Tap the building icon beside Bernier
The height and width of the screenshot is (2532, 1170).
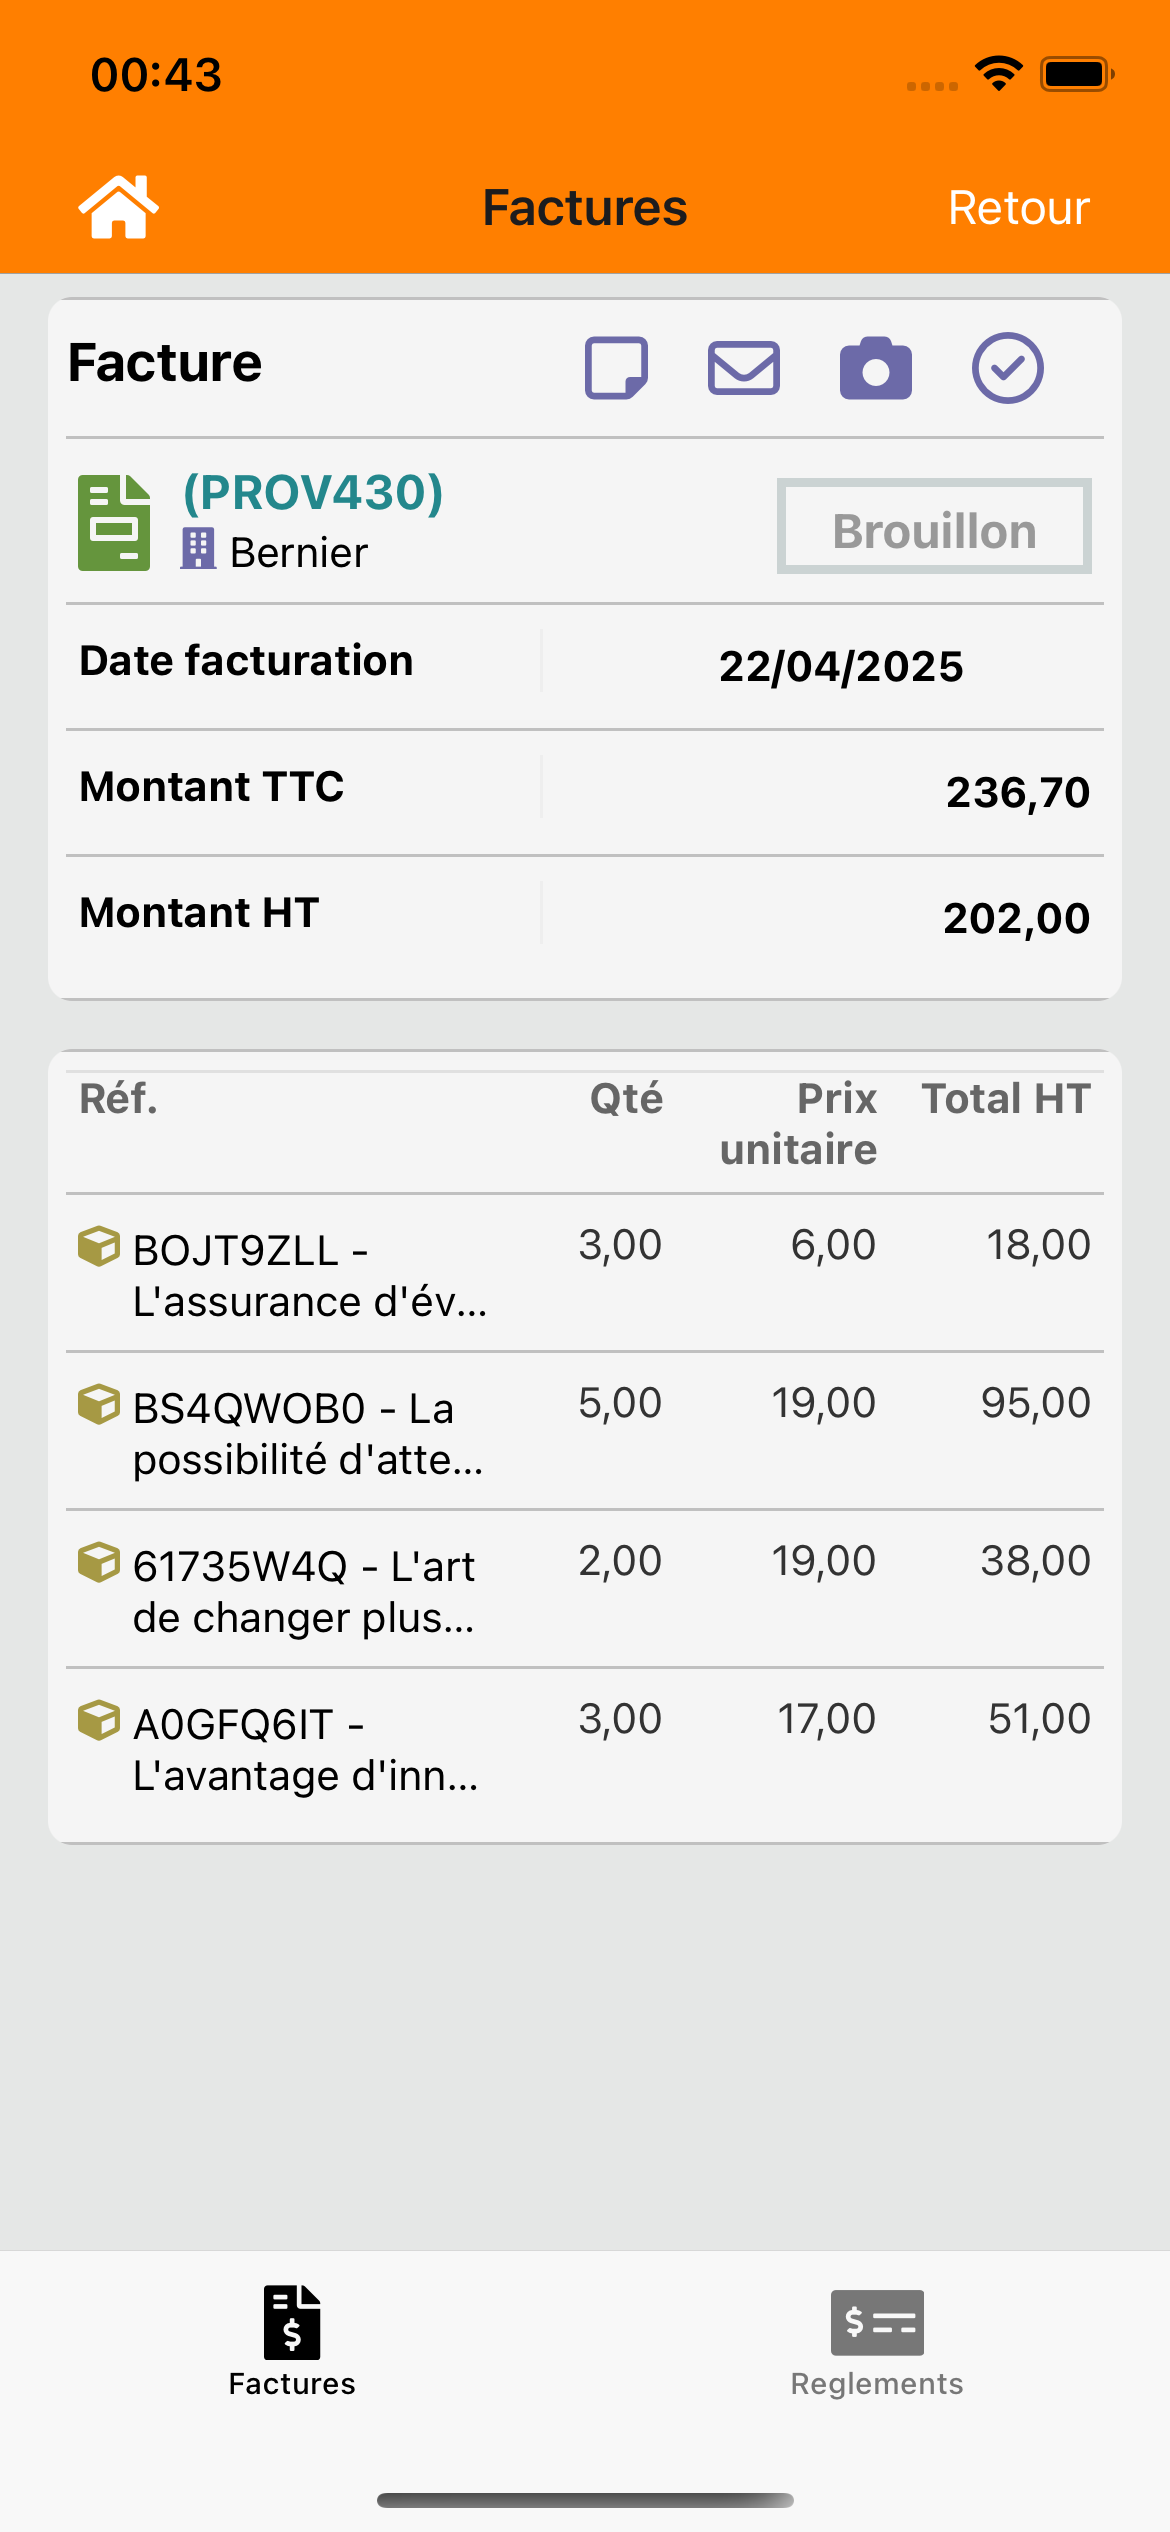(x=198, y=549)
